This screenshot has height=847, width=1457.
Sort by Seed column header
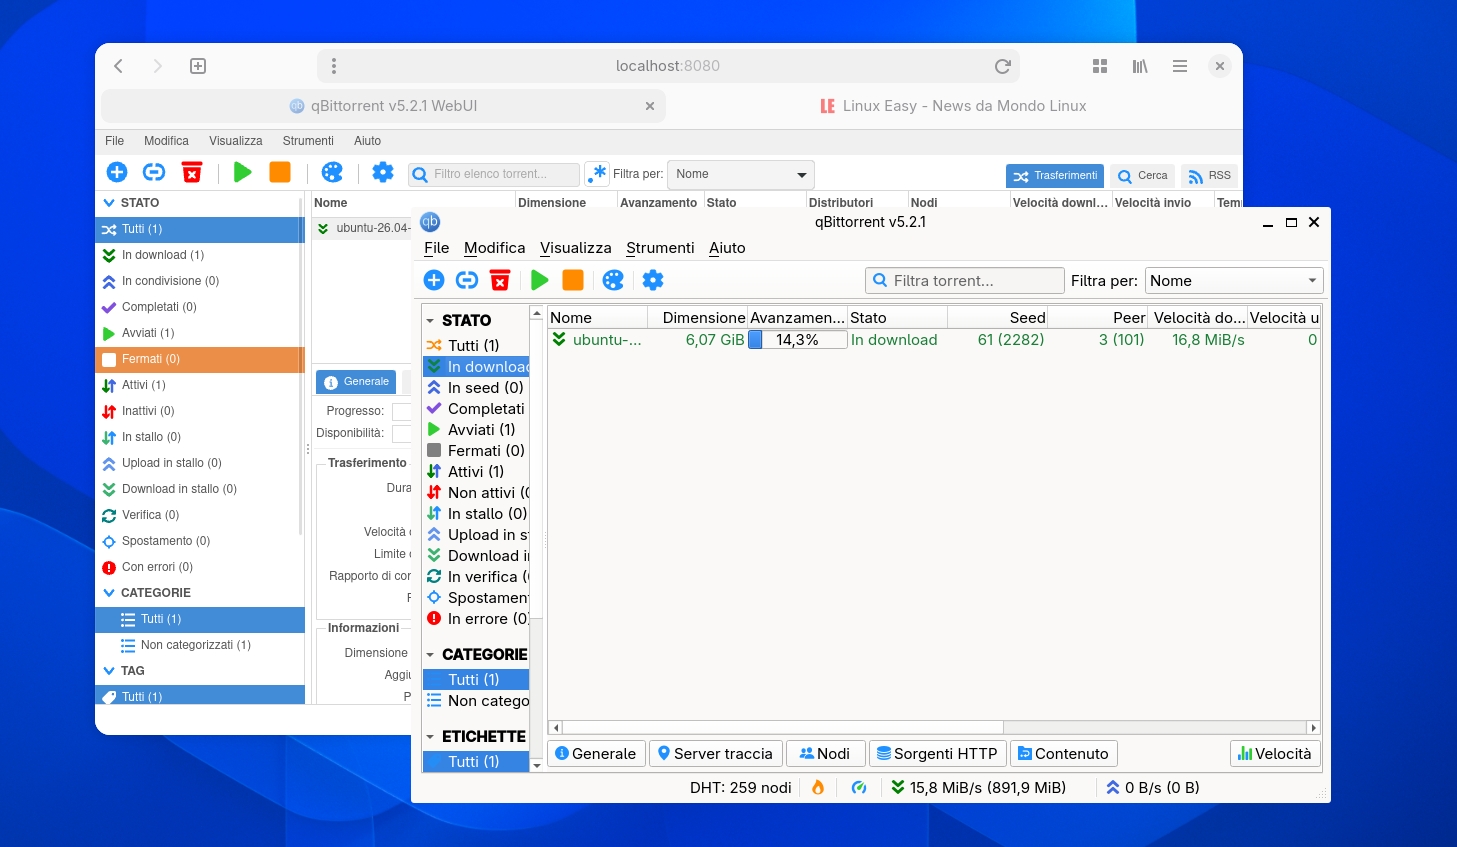pos(997,318)
